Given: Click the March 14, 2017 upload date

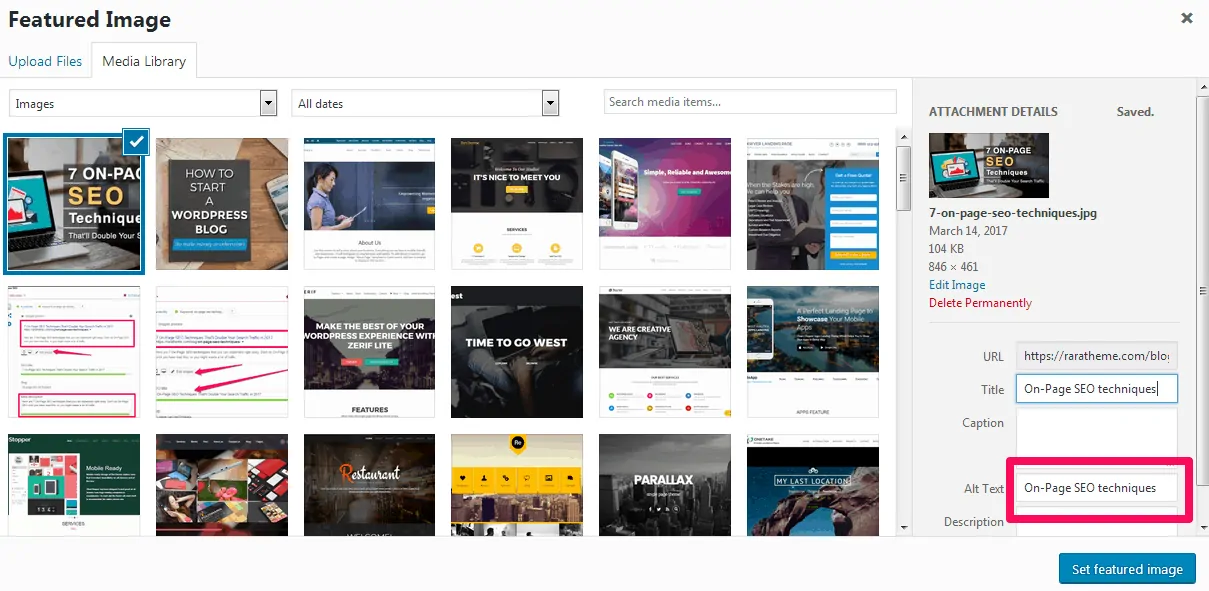Looking at the screenshot, I should [x=968, y=231].
